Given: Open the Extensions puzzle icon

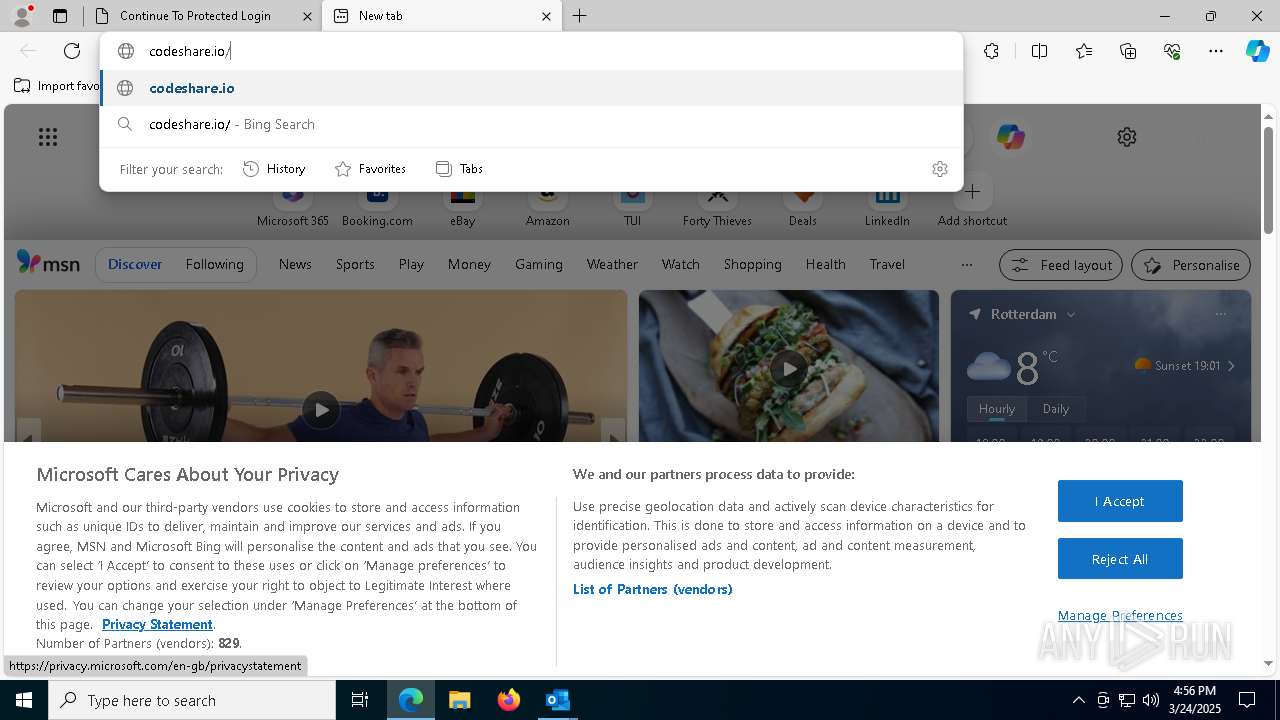Looking at the screenshot, I should click(991, 51).
